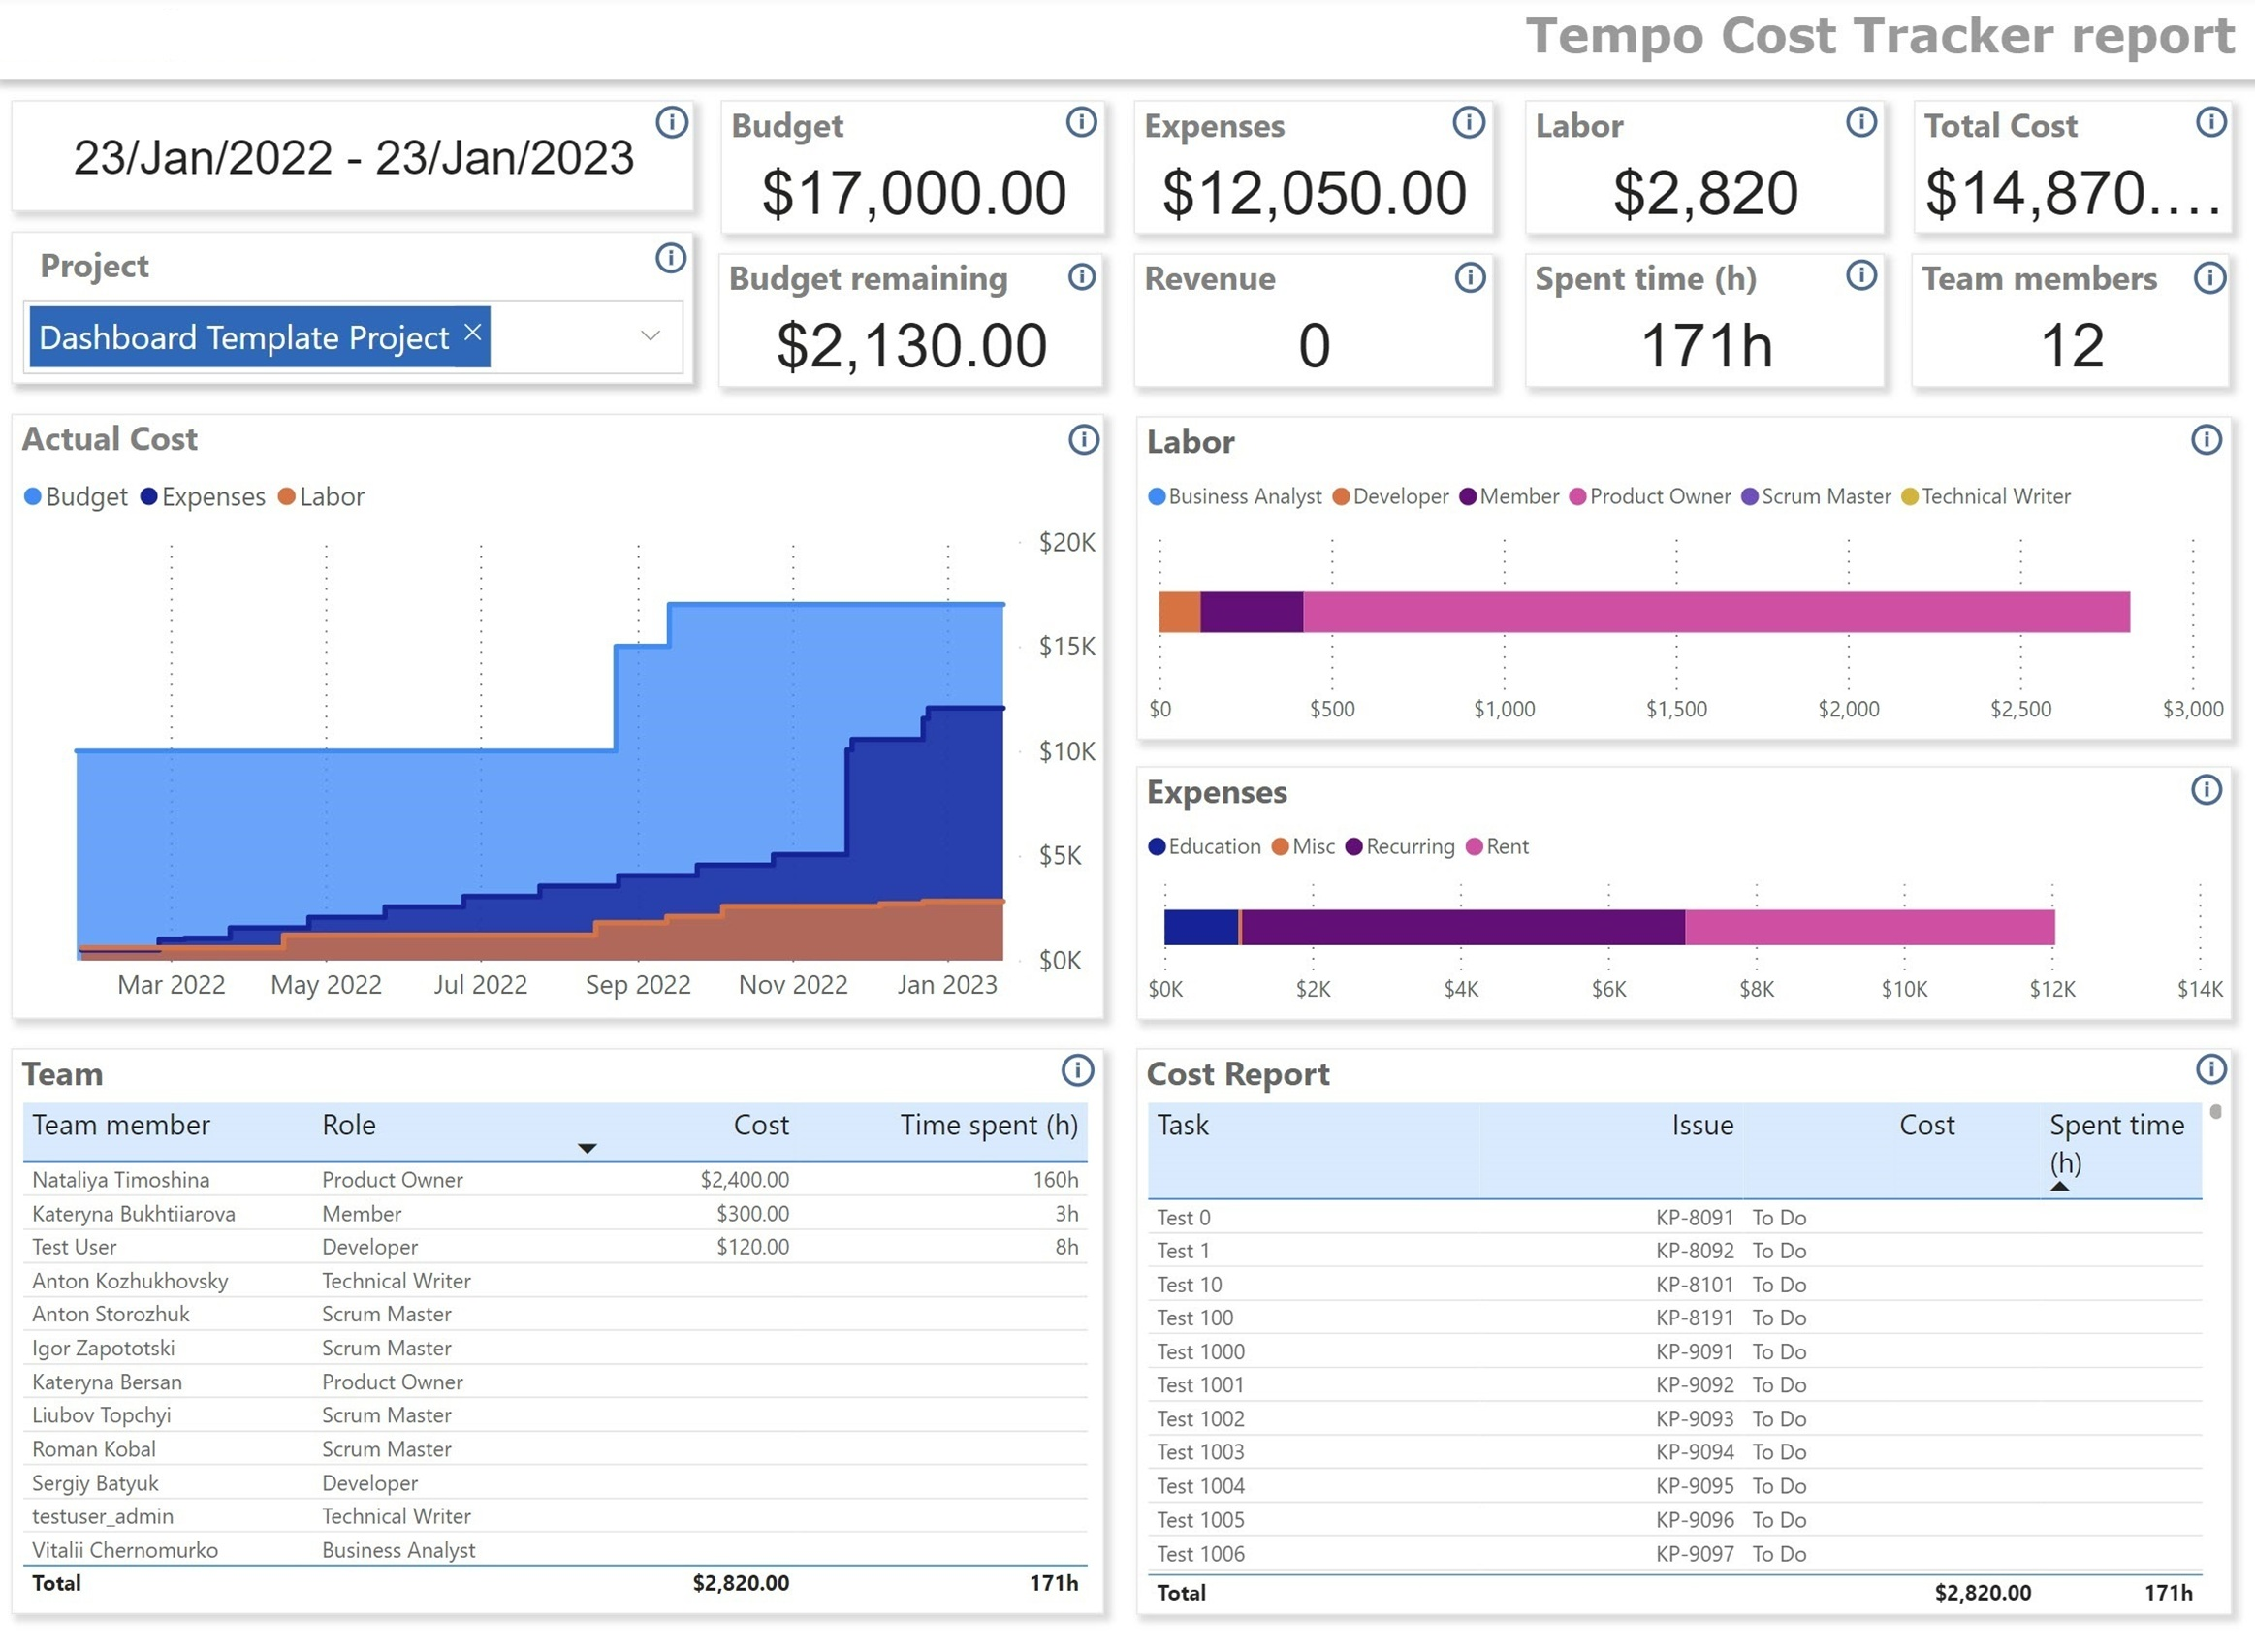Open info icon on Cost Report panel
The width and height of the screenshot is (2255, 1652).
2210,1069
